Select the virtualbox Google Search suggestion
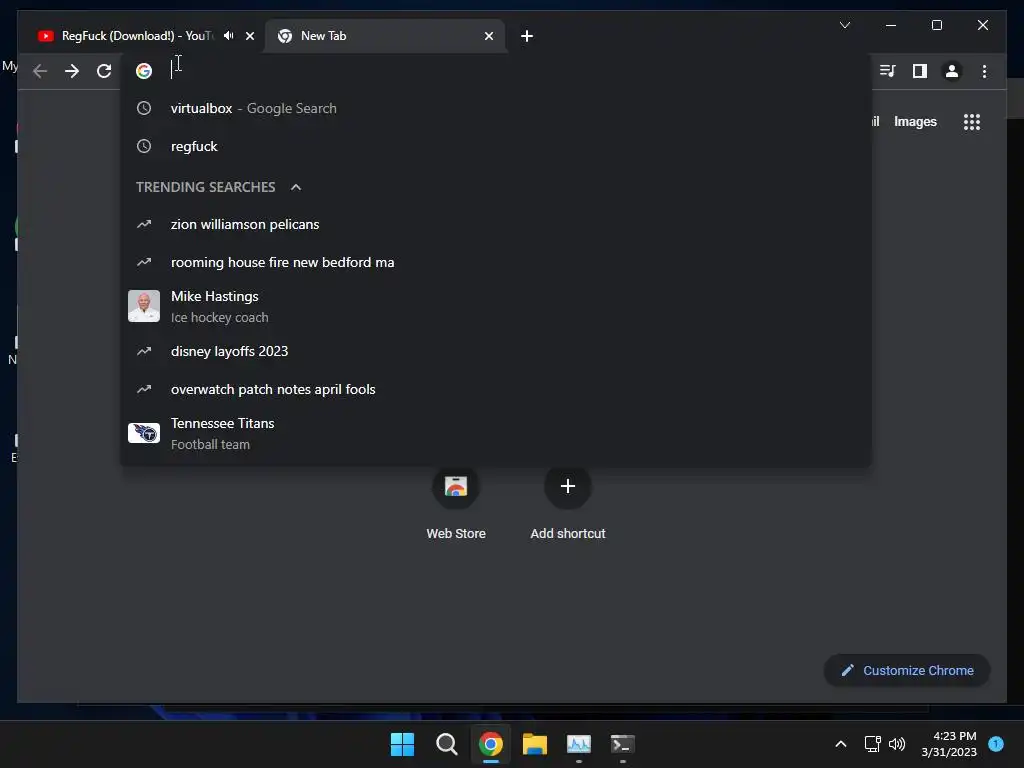 496,108
